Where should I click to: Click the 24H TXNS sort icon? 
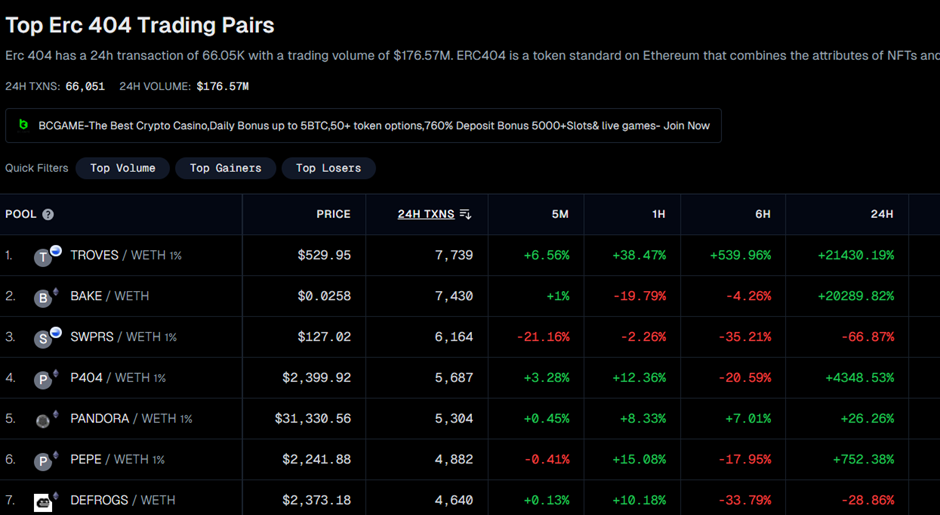point(465,214)
